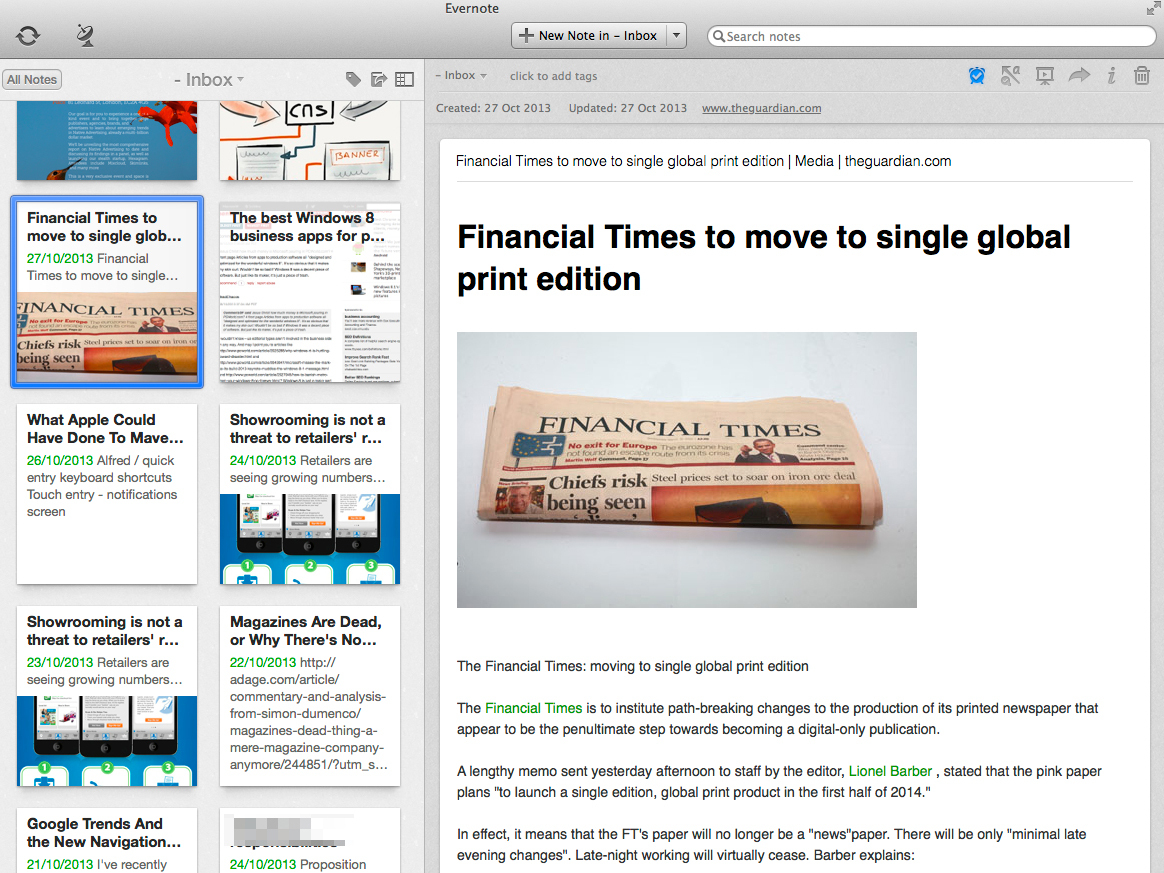
Task: Click the line 'The Financial Times: moving to single global'
Action: (632, 667)
